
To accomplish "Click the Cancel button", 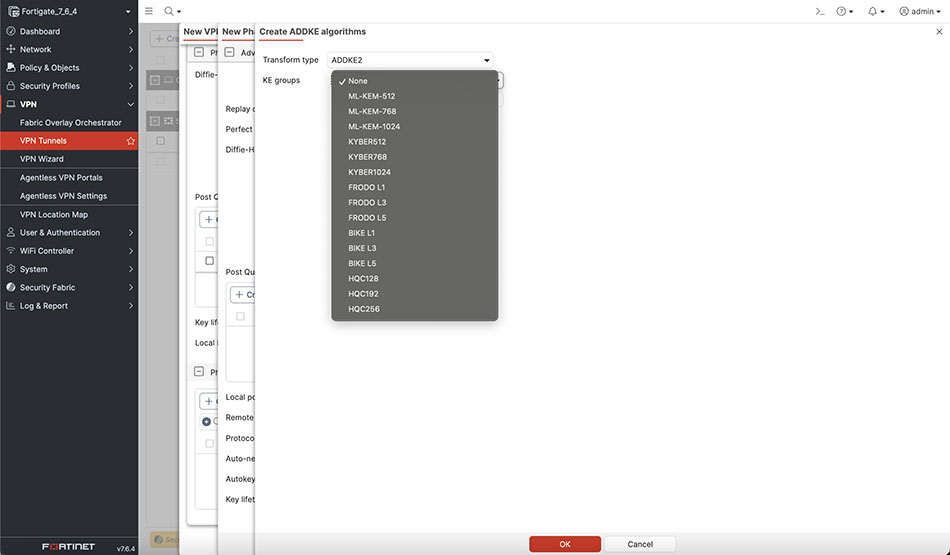I will coord(640,544).
